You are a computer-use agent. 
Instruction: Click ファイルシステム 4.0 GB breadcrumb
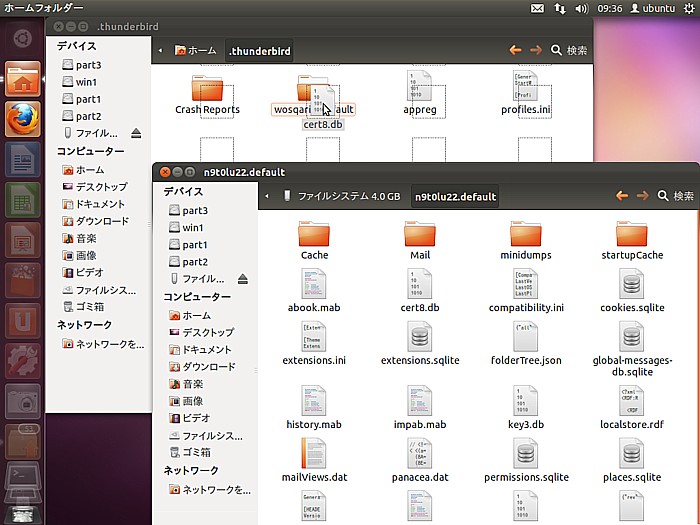pyautogui.click(x=342, y=196)
